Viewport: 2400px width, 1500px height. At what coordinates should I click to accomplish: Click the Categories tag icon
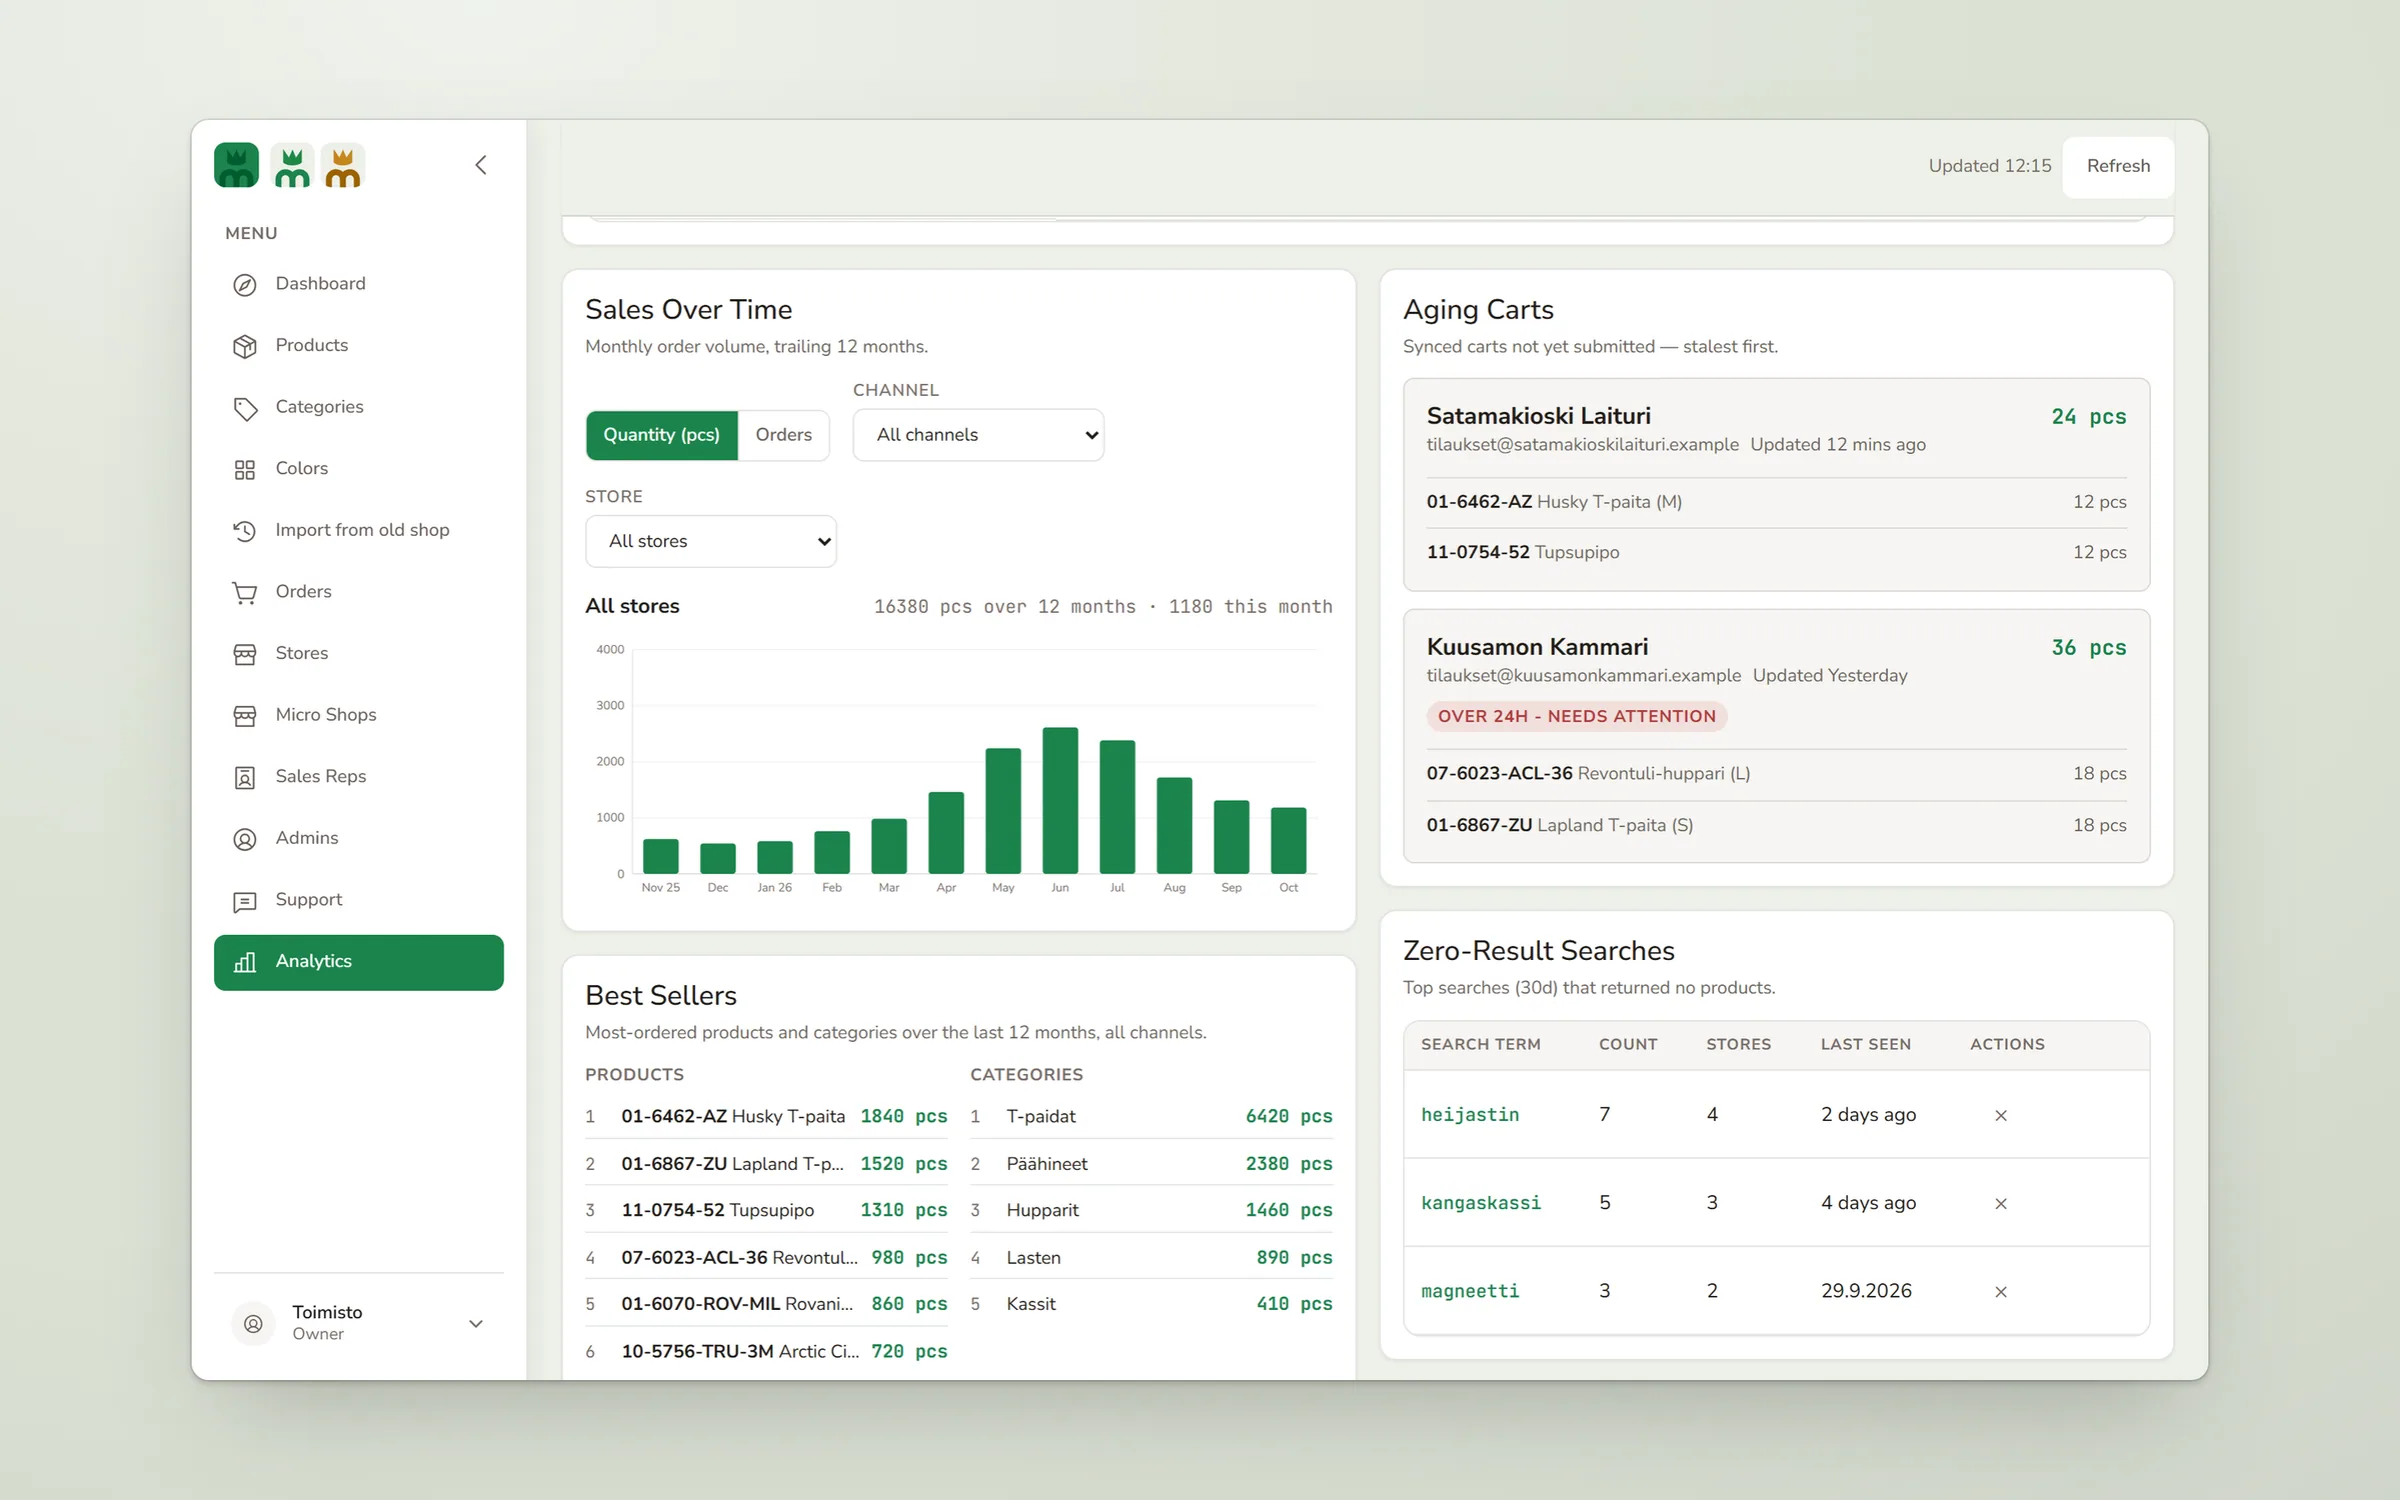click(x=245, y=408)
